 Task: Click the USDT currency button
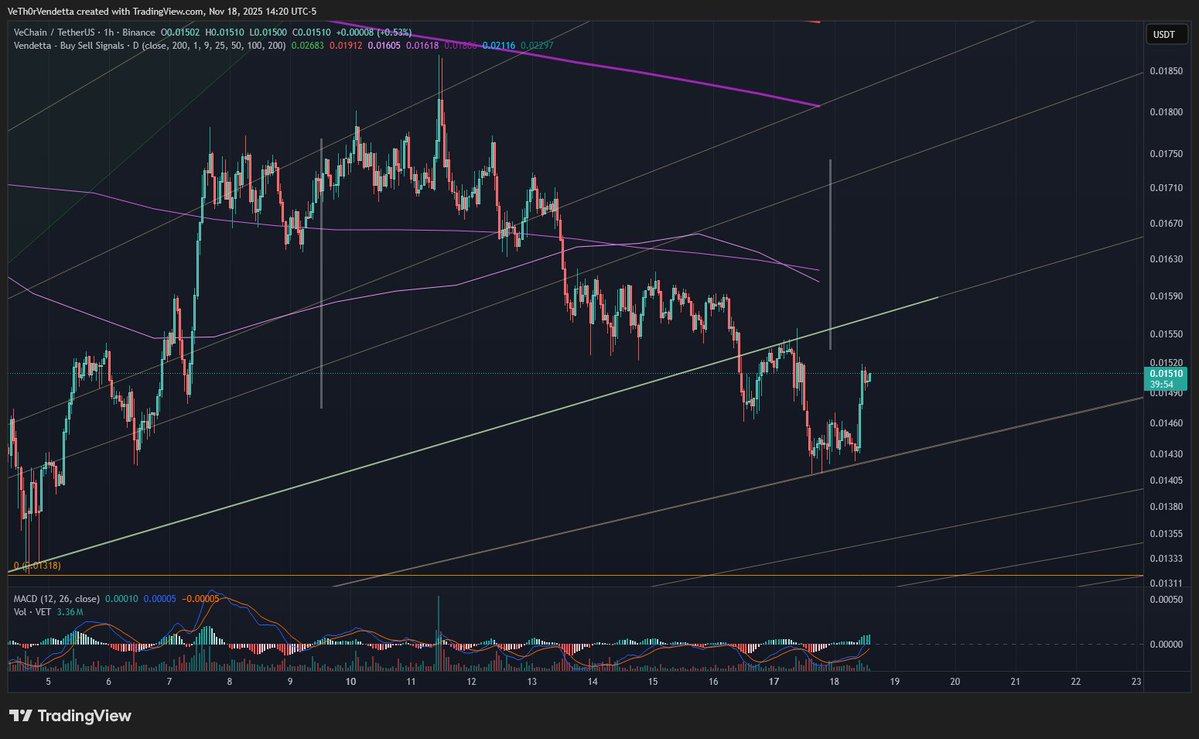click(x=1164, y=34)
